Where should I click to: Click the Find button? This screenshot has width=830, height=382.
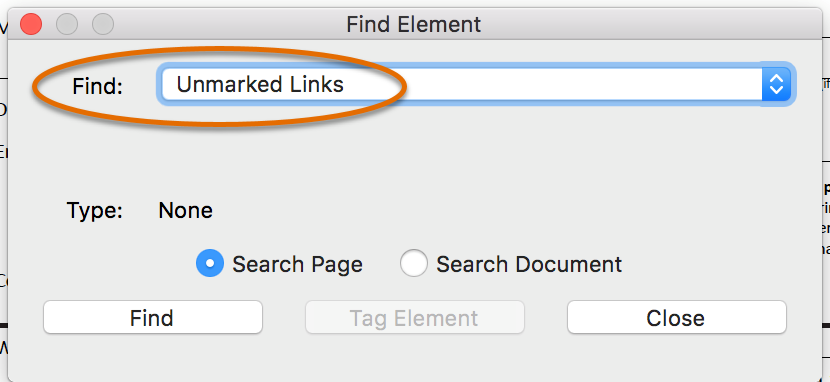pos(152,317)
